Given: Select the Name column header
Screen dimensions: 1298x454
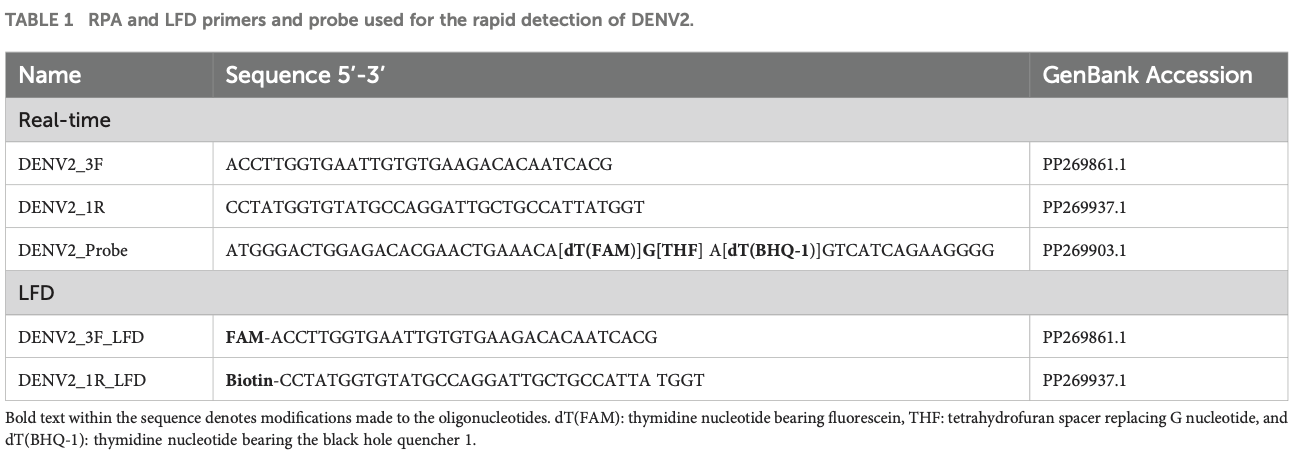Looking at the screenshot, I should tap(50, 75).
